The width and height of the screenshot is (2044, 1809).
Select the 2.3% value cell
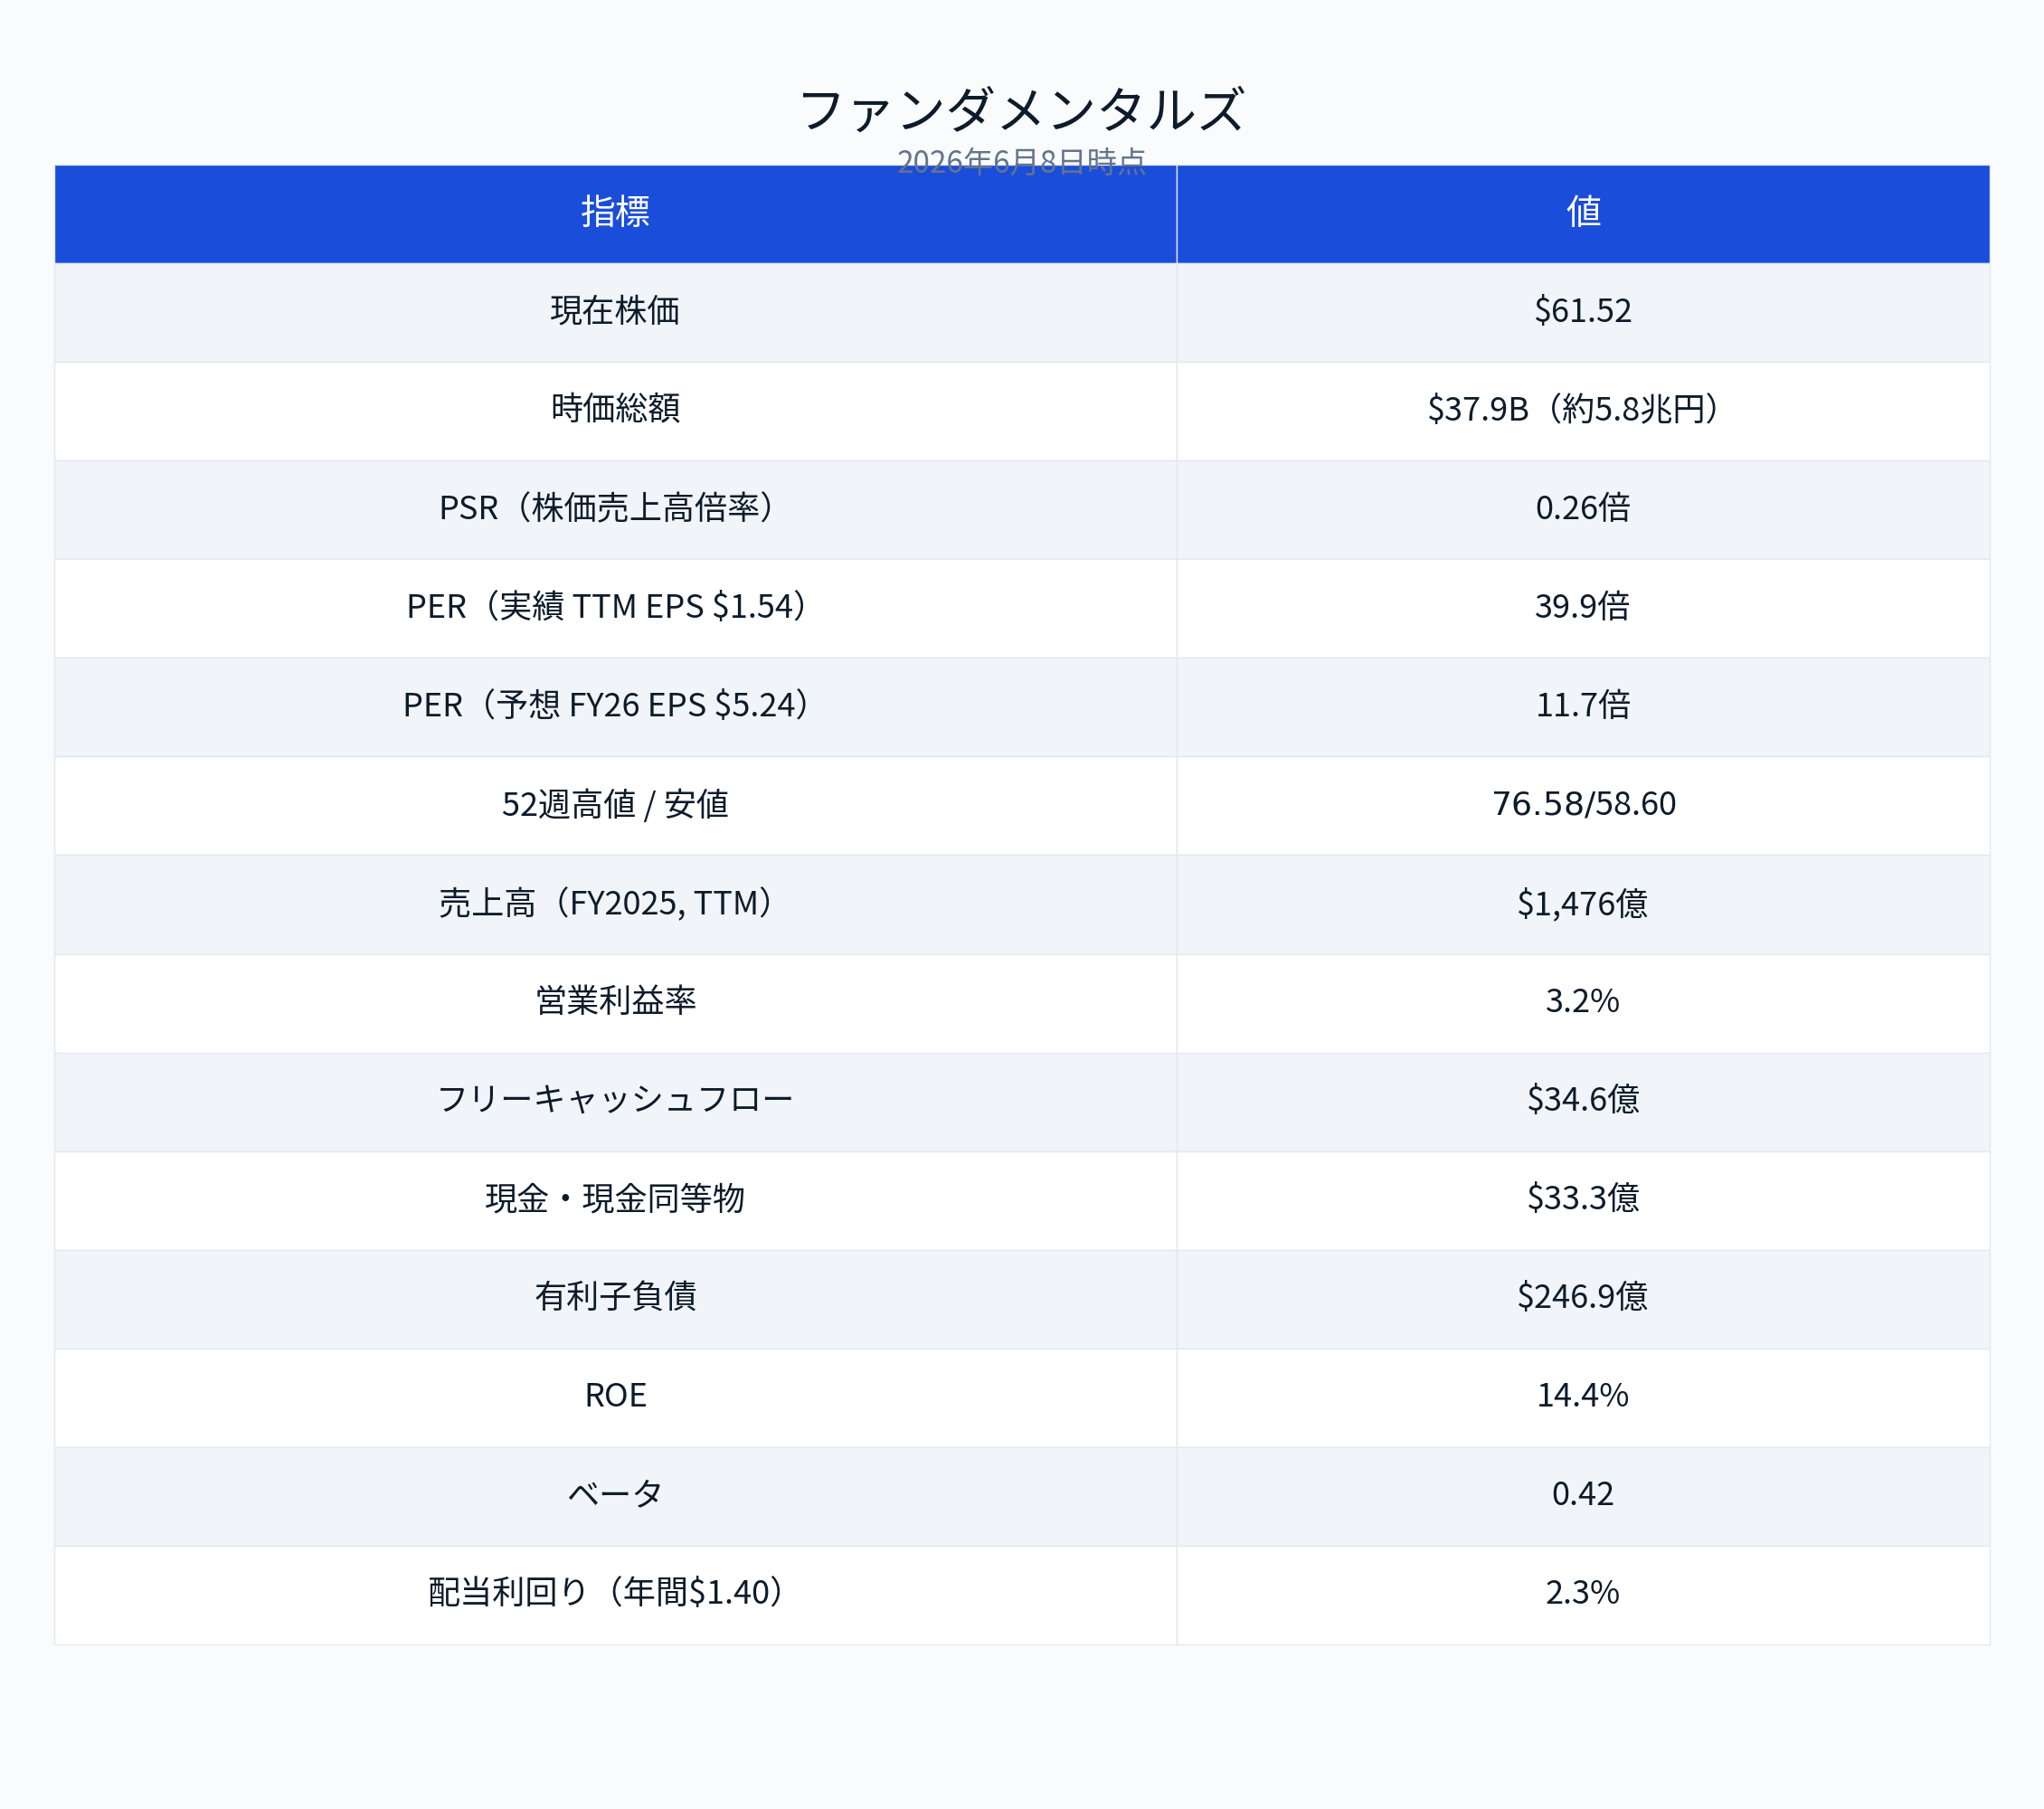pos(1583,1595)
